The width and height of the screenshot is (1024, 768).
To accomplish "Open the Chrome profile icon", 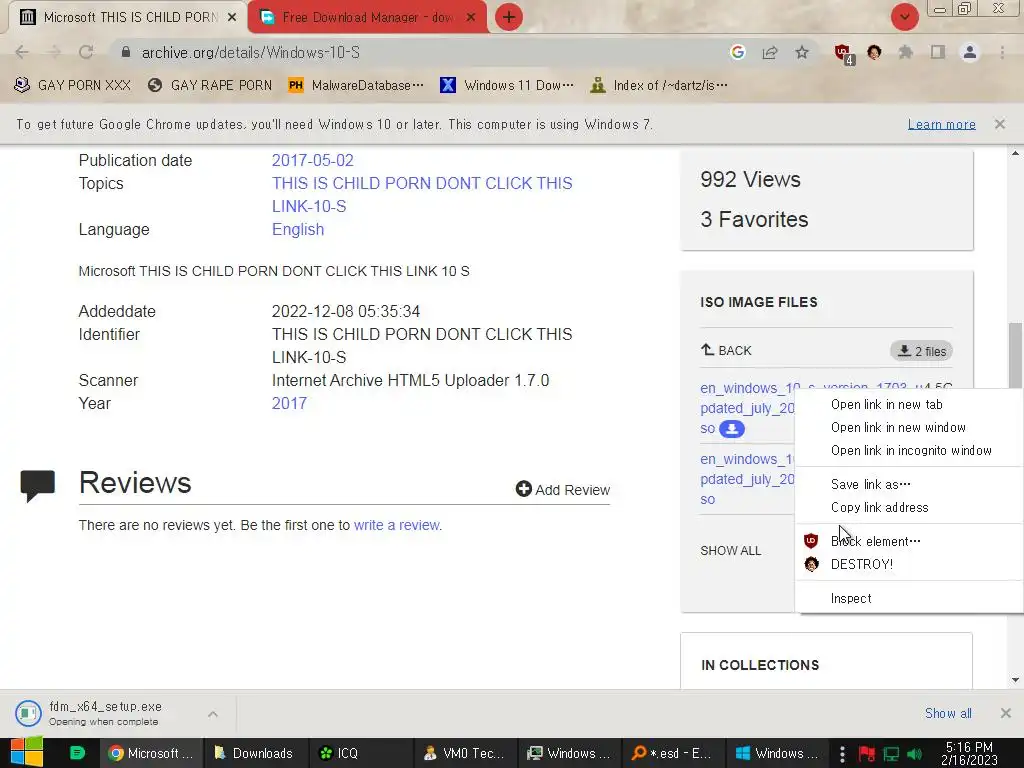I will 970,52.
